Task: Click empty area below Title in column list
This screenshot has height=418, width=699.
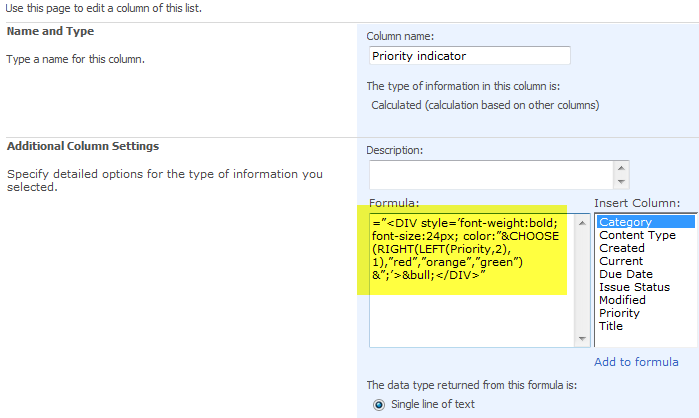Action: pyautogui.click(x=640, y=338)
